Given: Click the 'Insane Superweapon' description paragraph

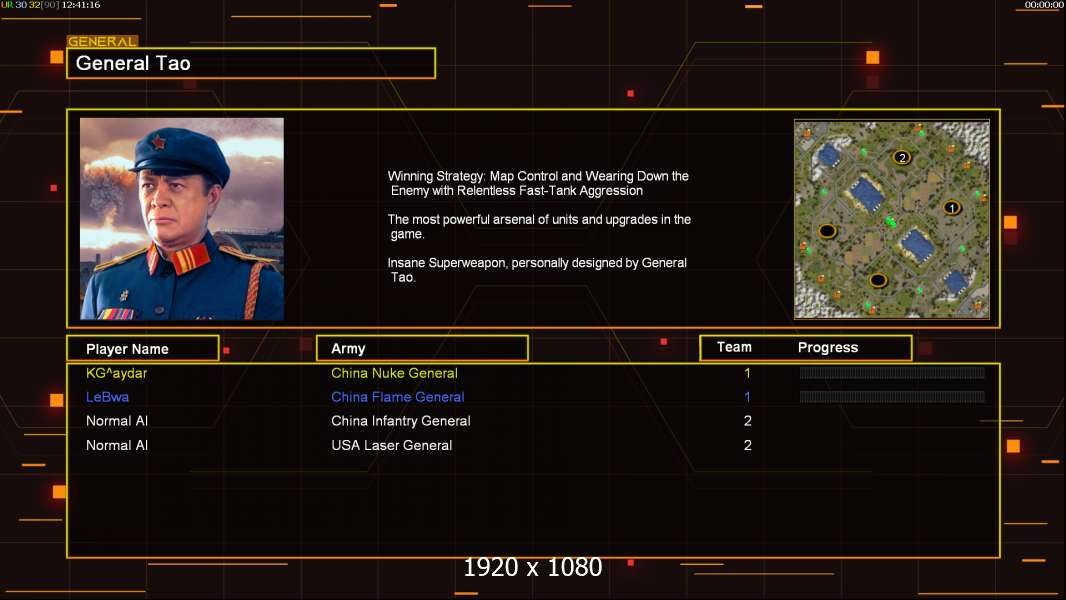Looking at the screenshot, I should click(x=537, y=270).
